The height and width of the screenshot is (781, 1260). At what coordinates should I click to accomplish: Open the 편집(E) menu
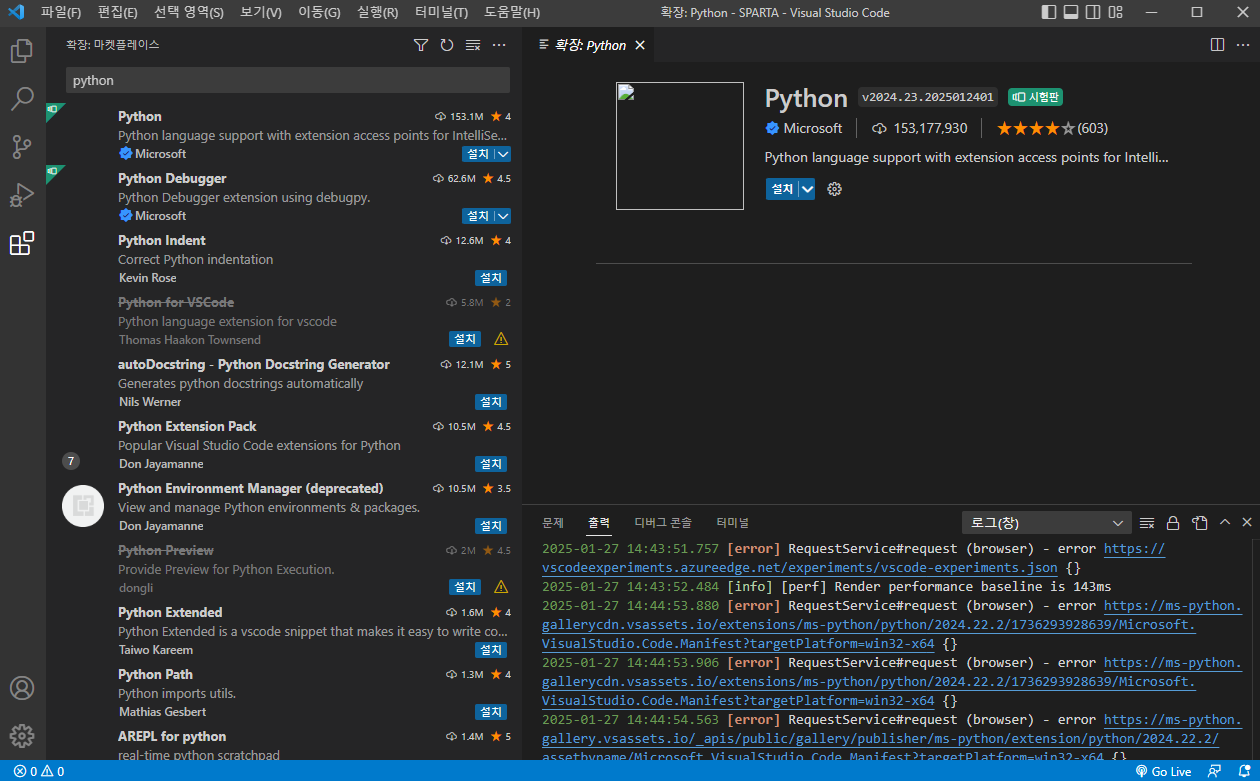click(x=118, y=12)
